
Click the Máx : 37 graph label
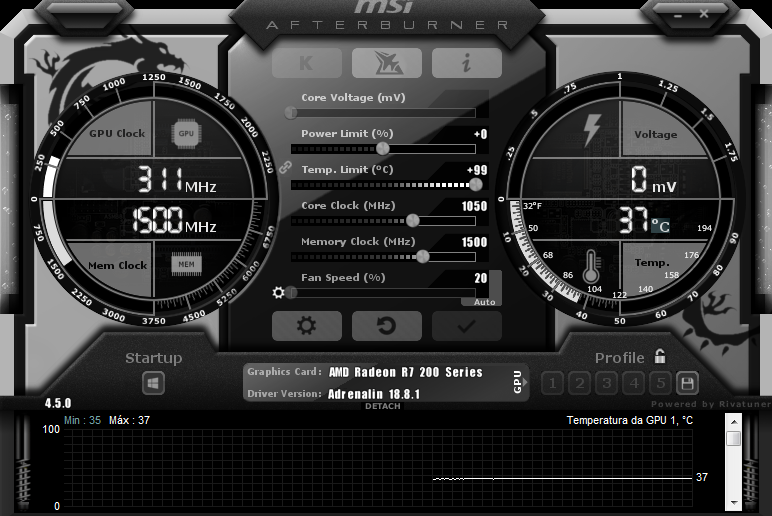pyautogui.click(x=129, y=420)
